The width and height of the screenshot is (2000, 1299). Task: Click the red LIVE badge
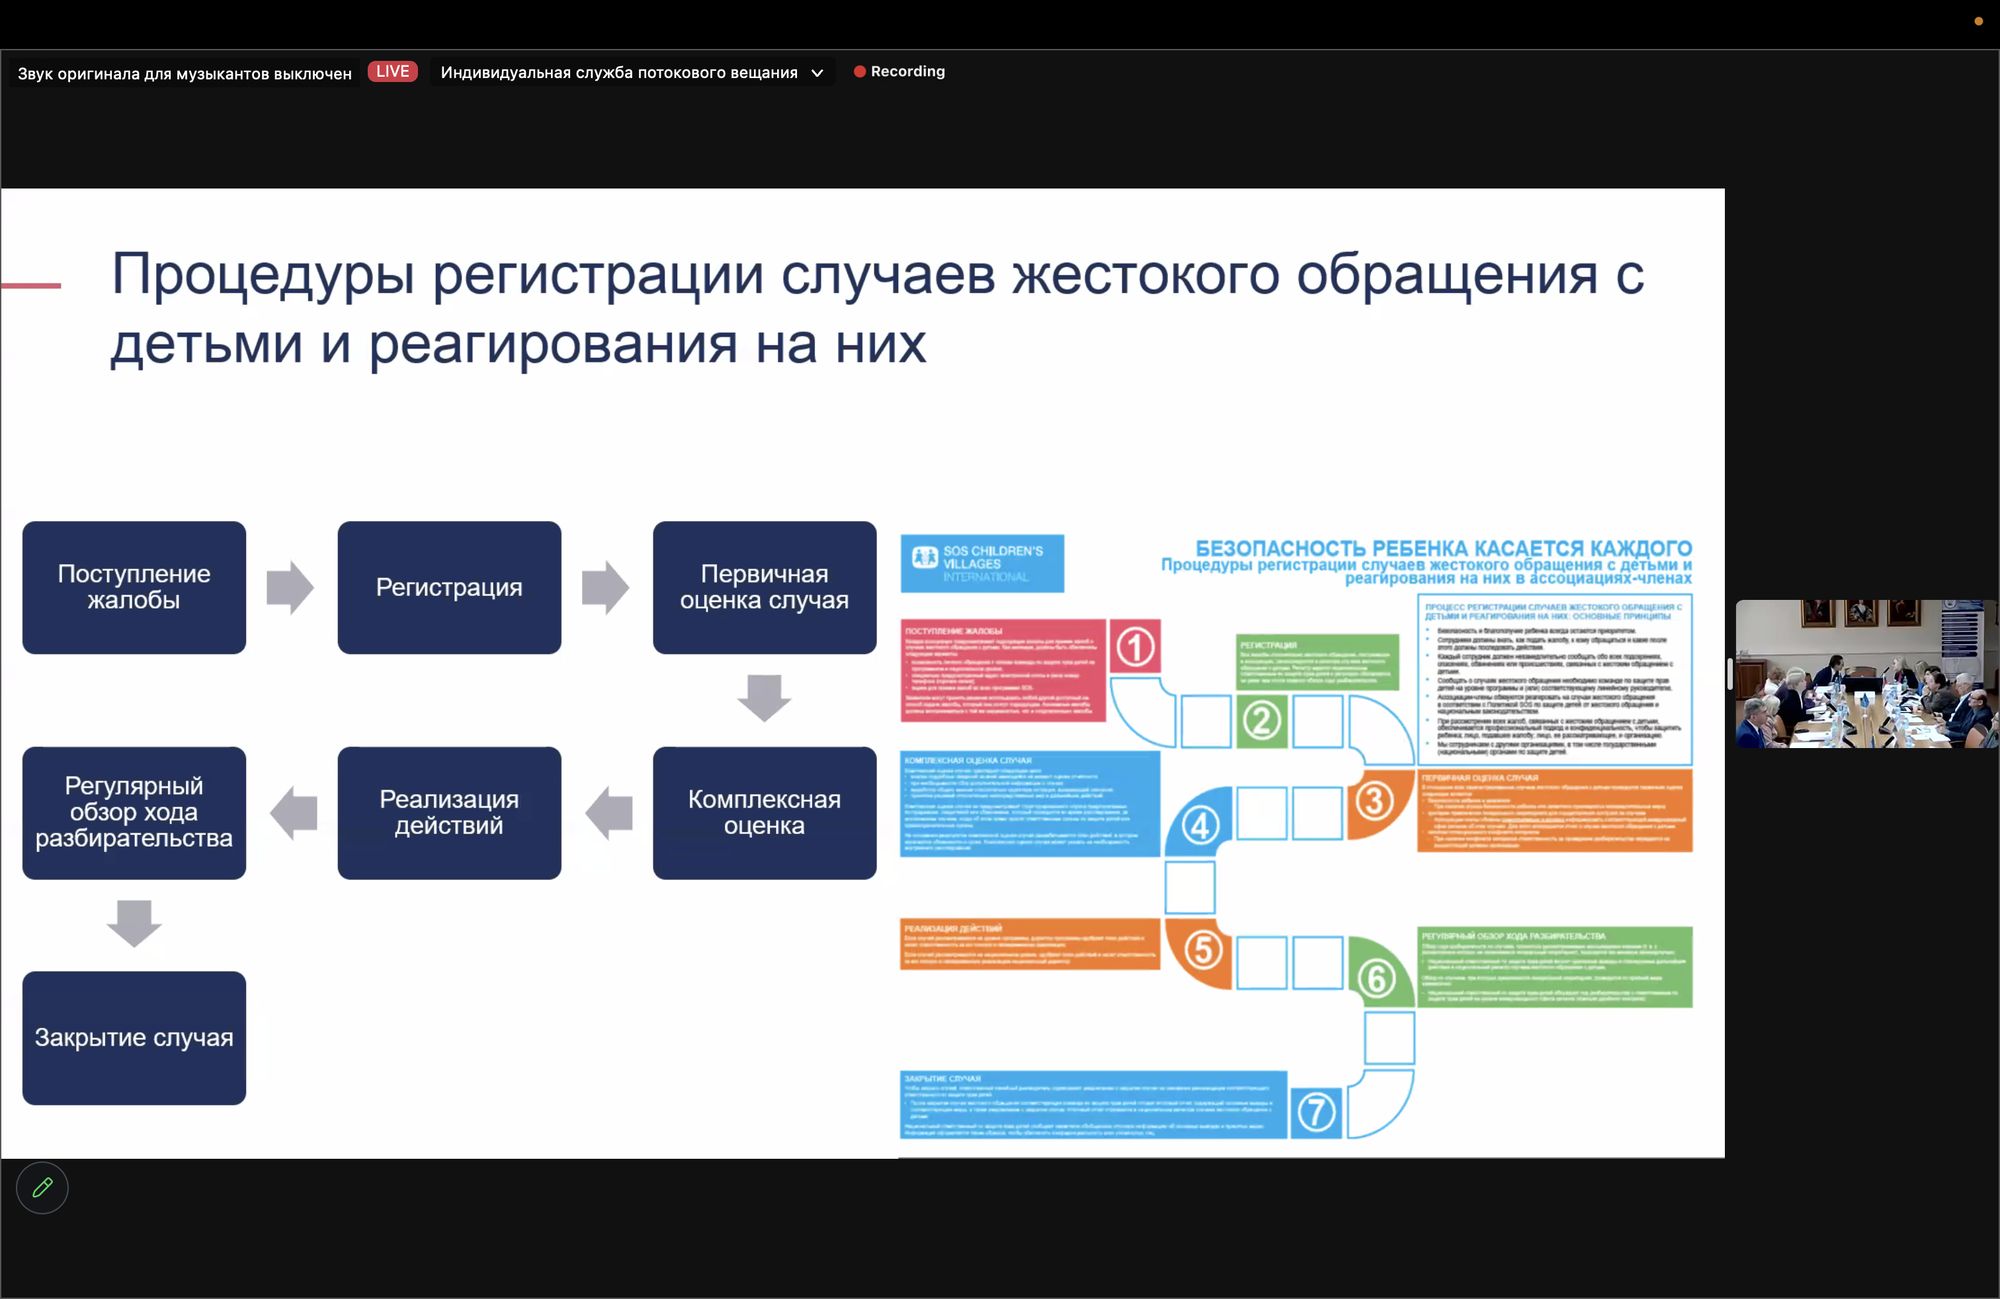392,71
